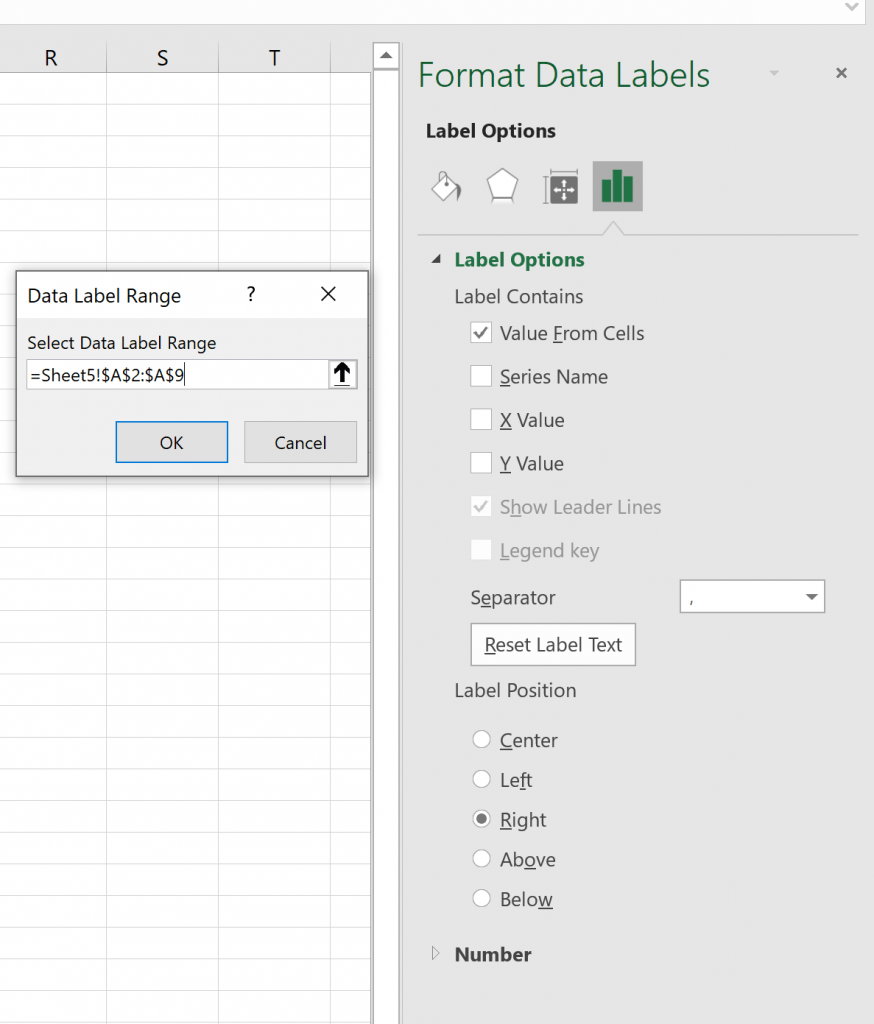Click Reset Label Text
The width and height of the screenshot is (874, 1024).
point(552,644)
